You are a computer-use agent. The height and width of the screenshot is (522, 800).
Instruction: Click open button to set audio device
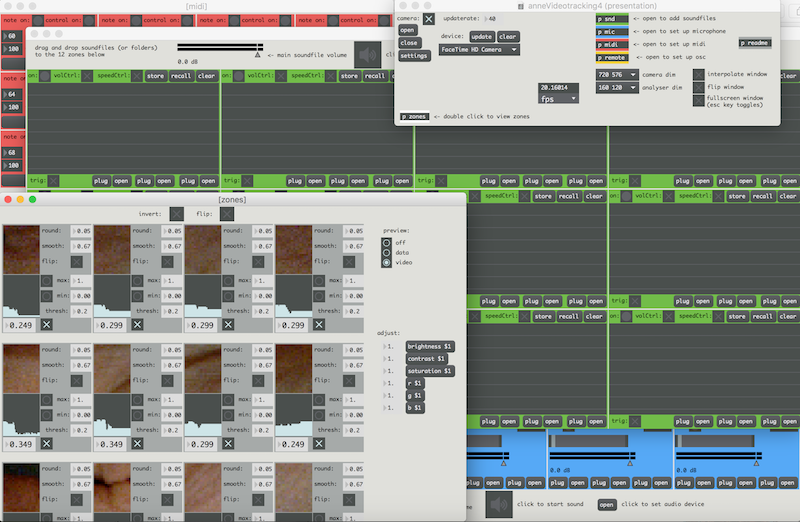pyautogui.click(x=606, y=505)
